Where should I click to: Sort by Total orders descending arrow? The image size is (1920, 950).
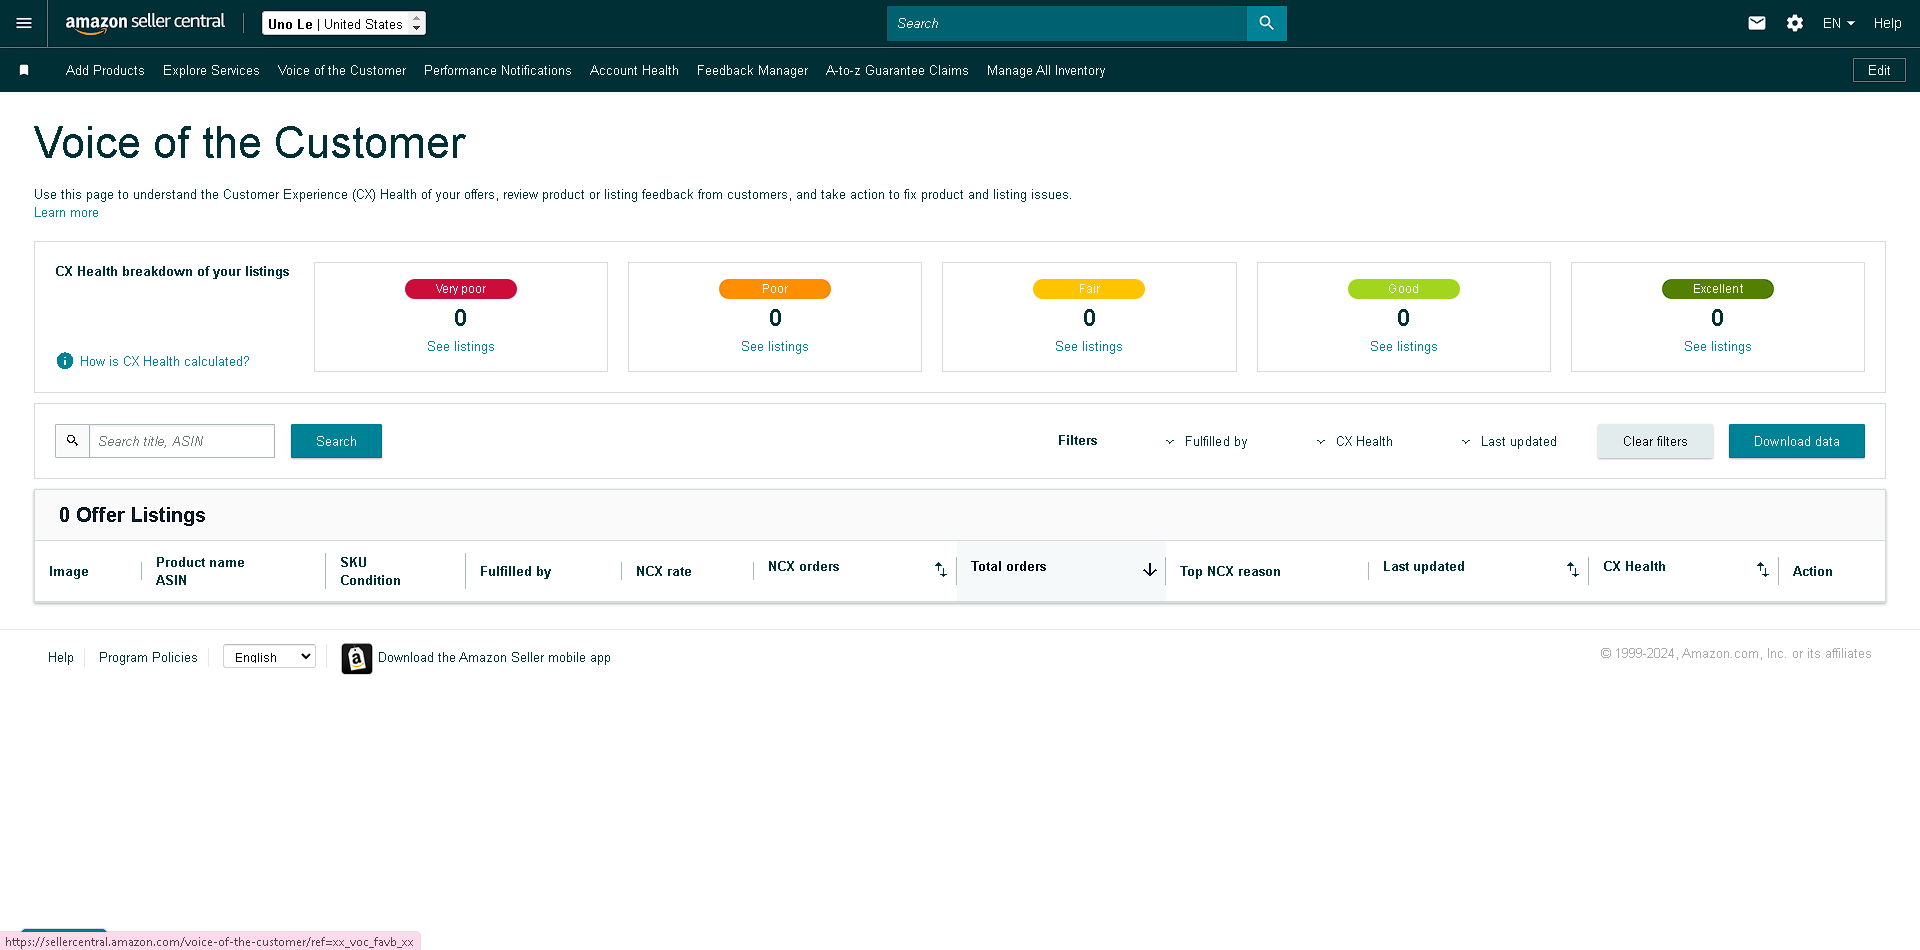point(1150,569)
